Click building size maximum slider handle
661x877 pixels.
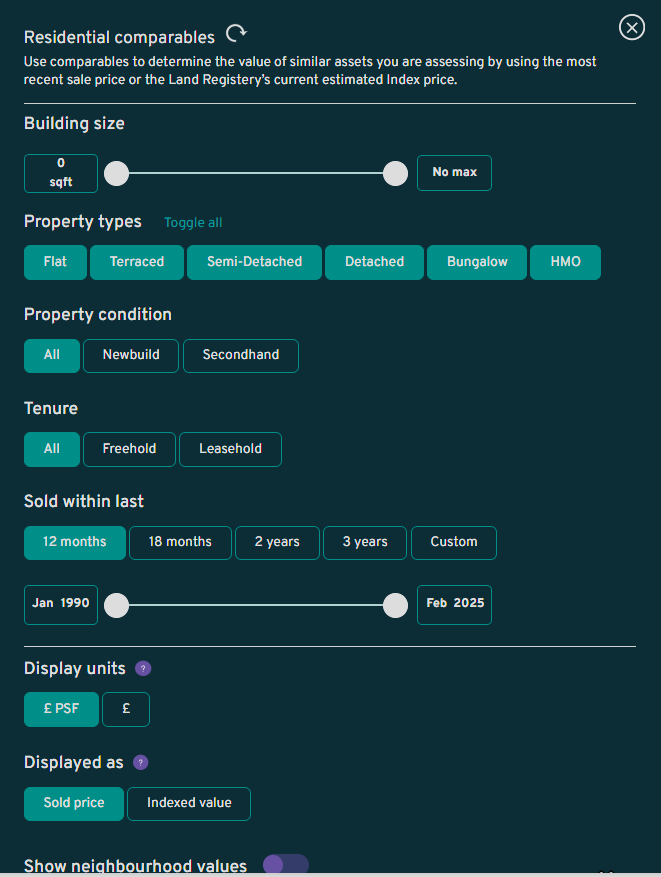click(x=395, y=173)
